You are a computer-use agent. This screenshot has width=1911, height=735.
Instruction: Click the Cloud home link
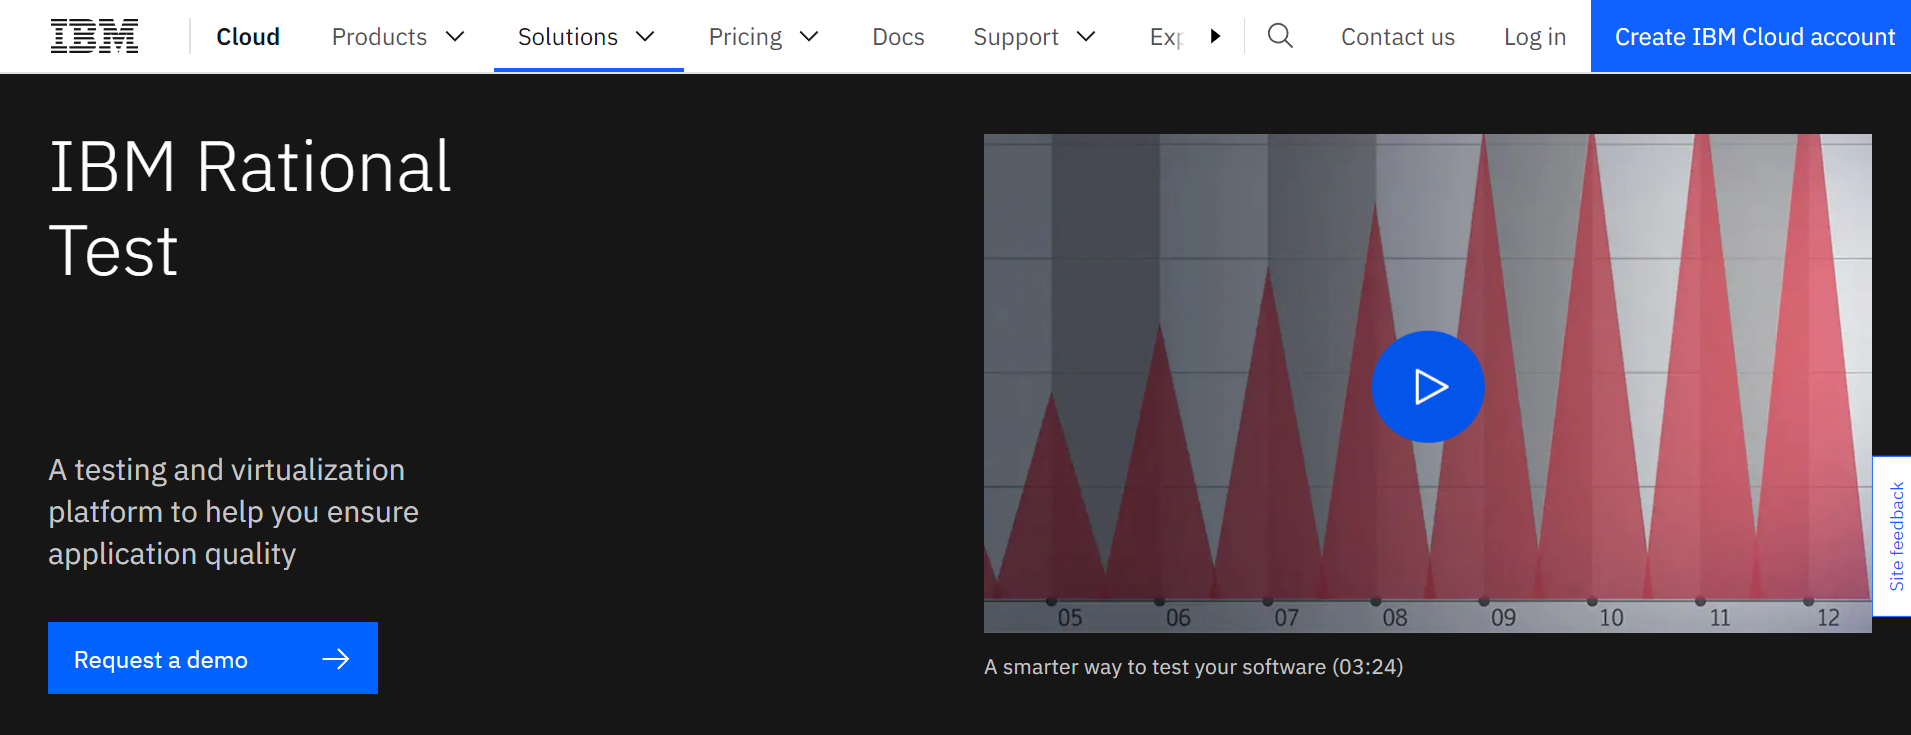[248, 37]
